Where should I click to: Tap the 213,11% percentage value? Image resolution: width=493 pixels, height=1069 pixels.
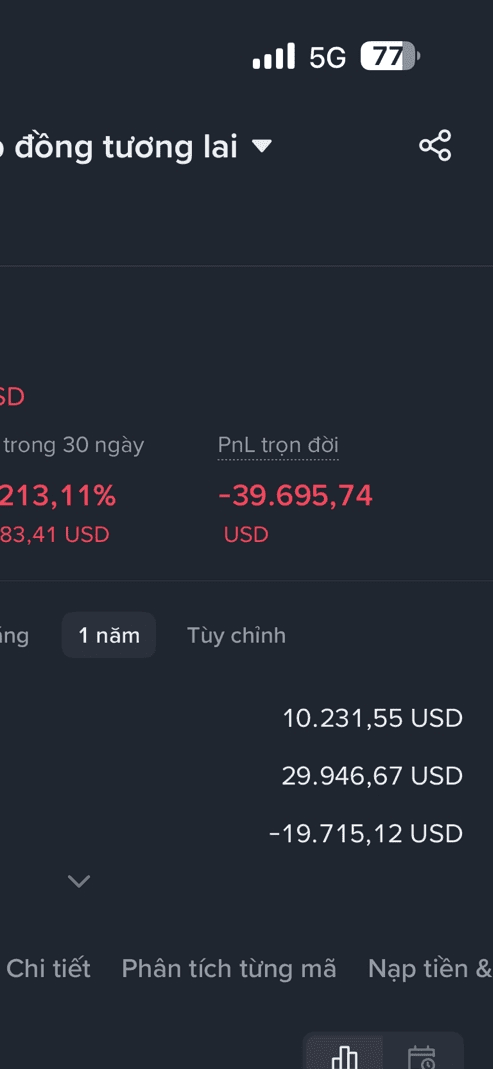click(x=58, y=496)
